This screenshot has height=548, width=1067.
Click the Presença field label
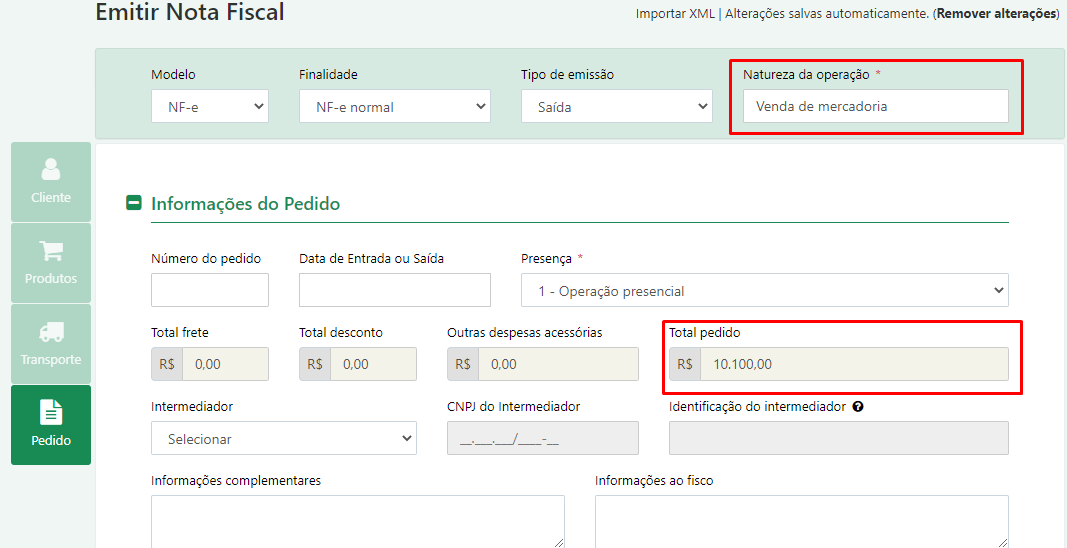547,258
